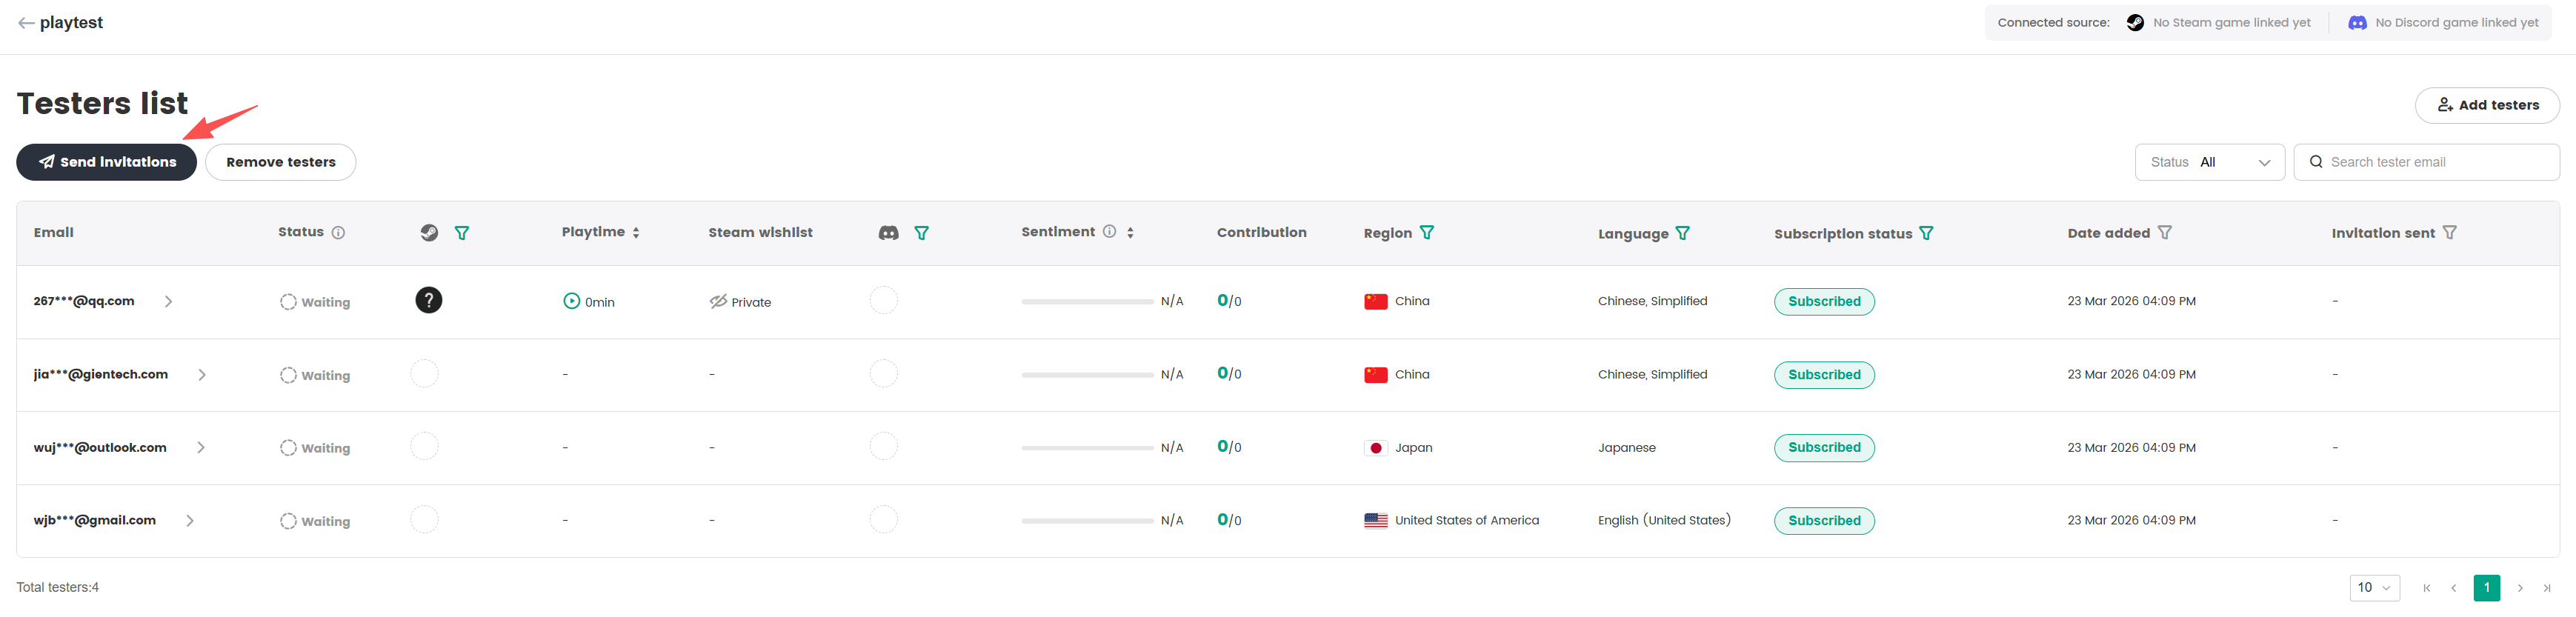Image resolution: width=2576 pixels, height=617 pixels.
Task: Click the Subscribed badge for wuj***@outlook.com
Action: 1824,448
